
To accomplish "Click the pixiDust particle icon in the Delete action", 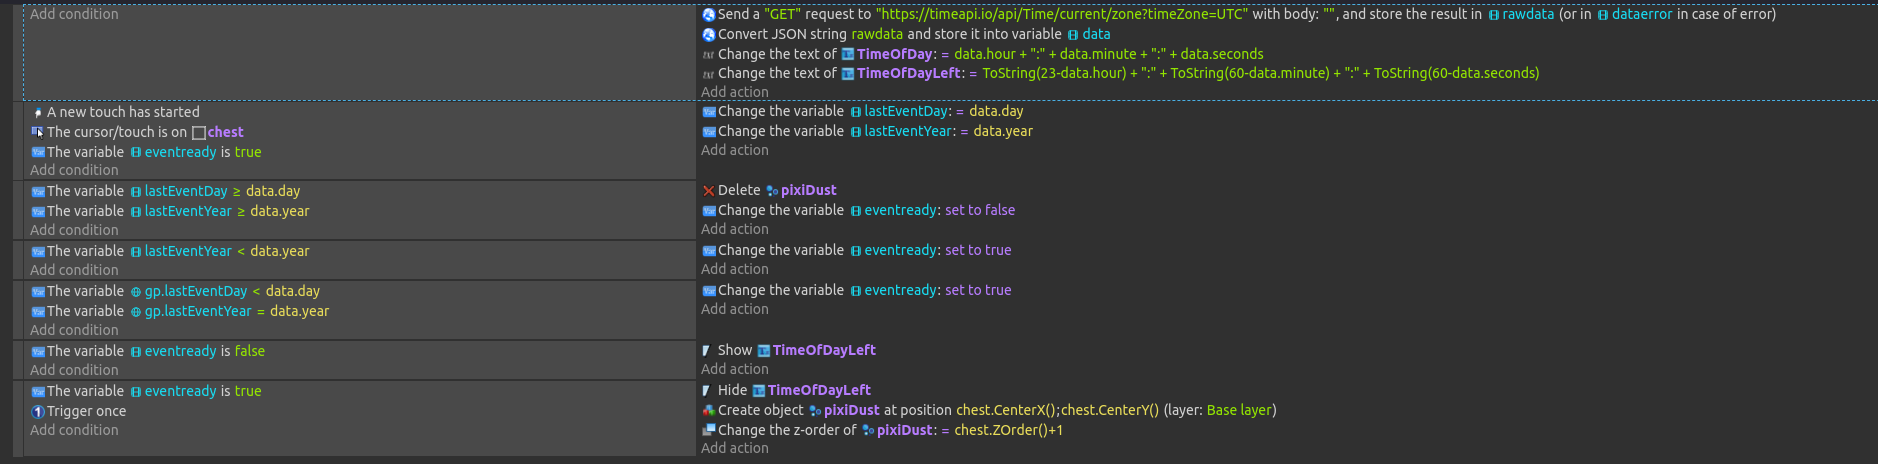I will pos(772,190).
